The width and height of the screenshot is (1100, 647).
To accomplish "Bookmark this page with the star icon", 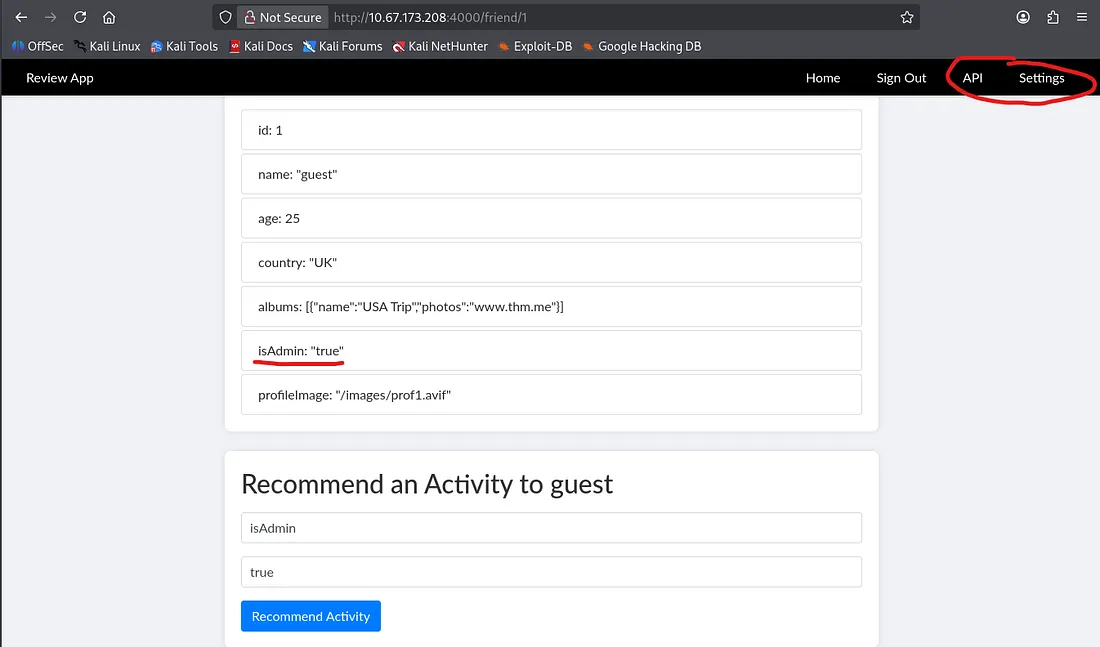I will coord(906,17).
